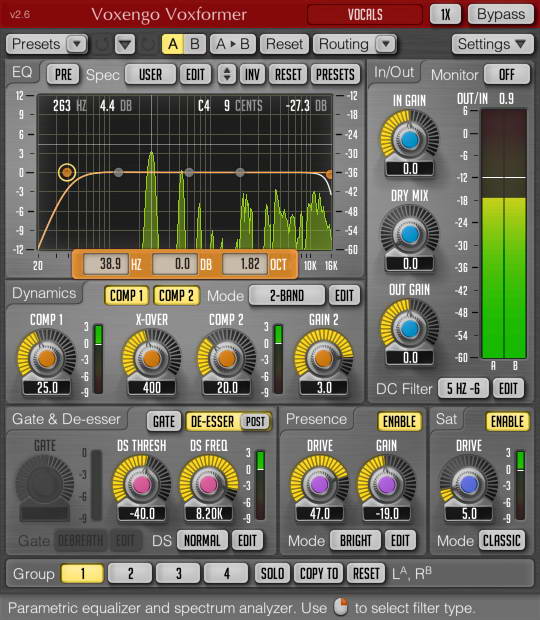Open Presence BRIGHT mode selector
This screenshot has width=540, height=620.
(355, 540)
